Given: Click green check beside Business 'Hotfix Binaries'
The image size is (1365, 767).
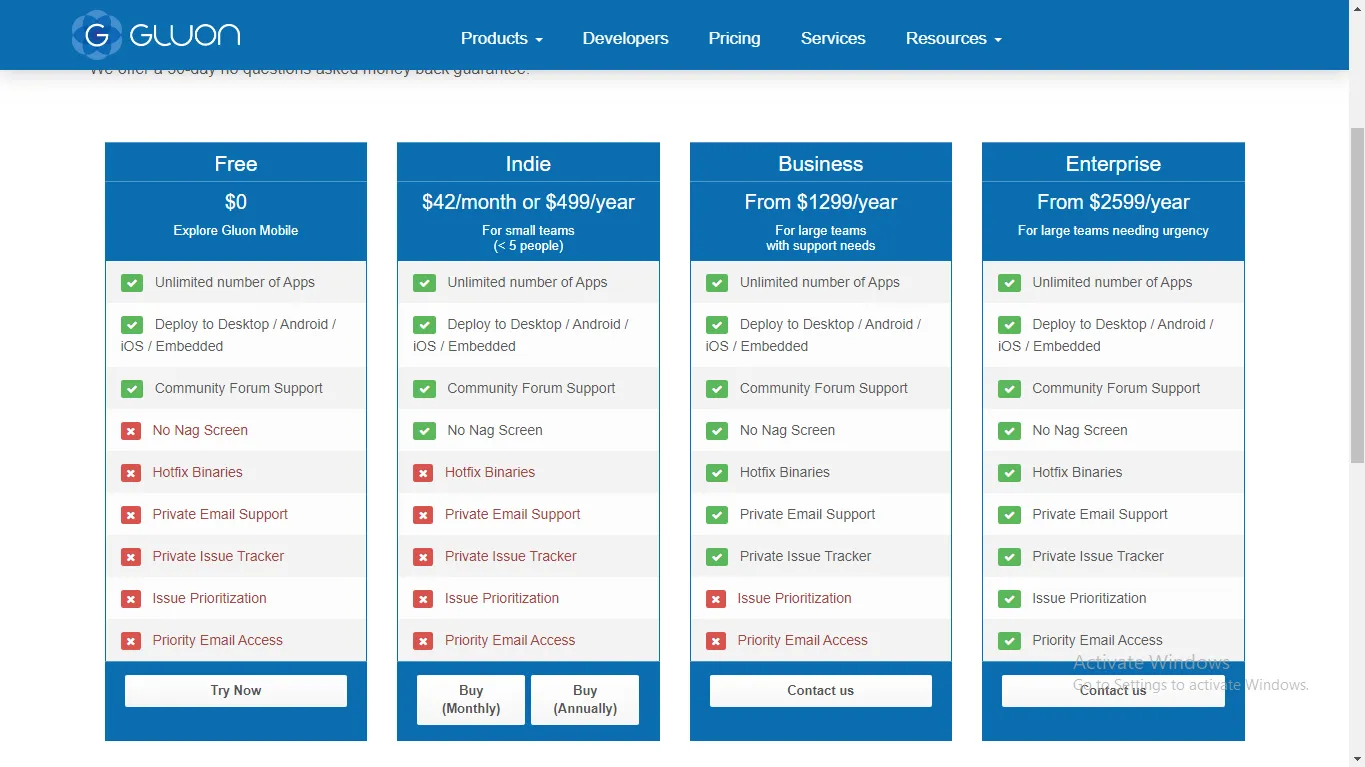Looking at the screenshot, I should (717, 473).
